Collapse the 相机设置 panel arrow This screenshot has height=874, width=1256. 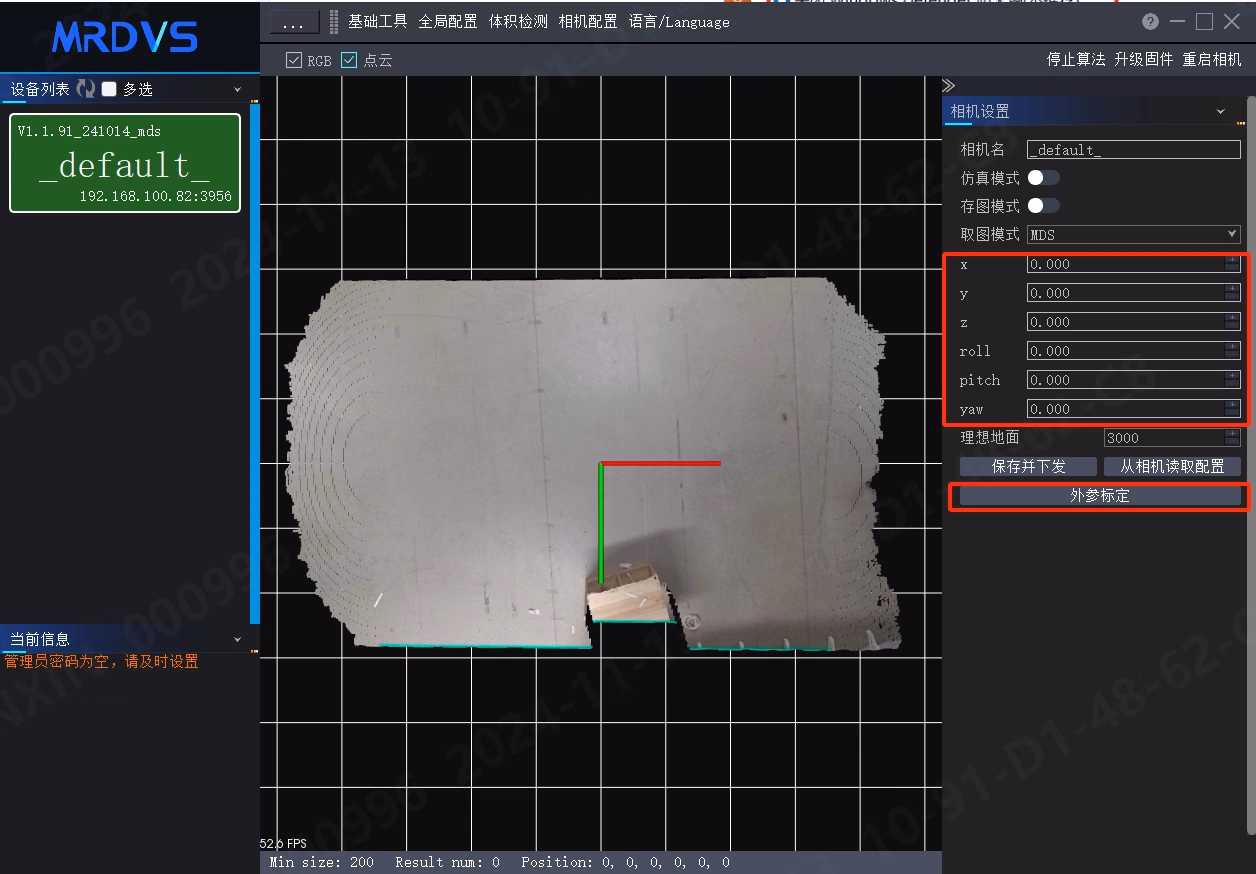[1220, 112]
